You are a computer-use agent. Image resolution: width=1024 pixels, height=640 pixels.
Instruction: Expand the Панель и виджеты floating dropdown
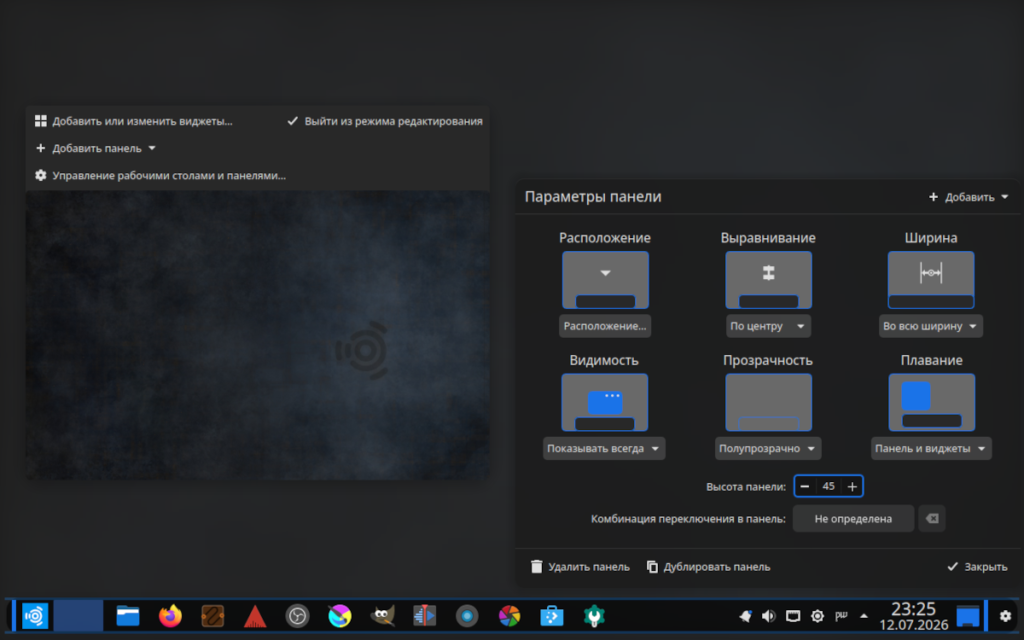click(x=931, y=449)
